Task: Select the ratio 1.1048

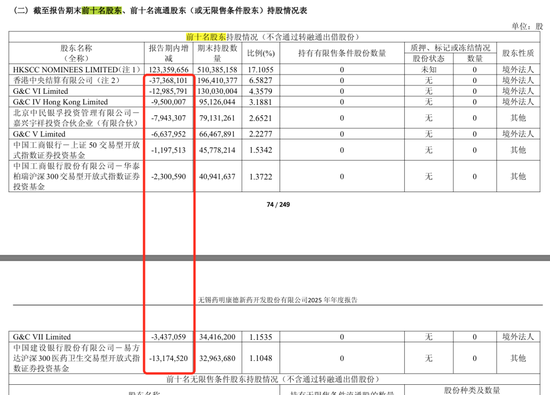Action: (x=261, y=358)
